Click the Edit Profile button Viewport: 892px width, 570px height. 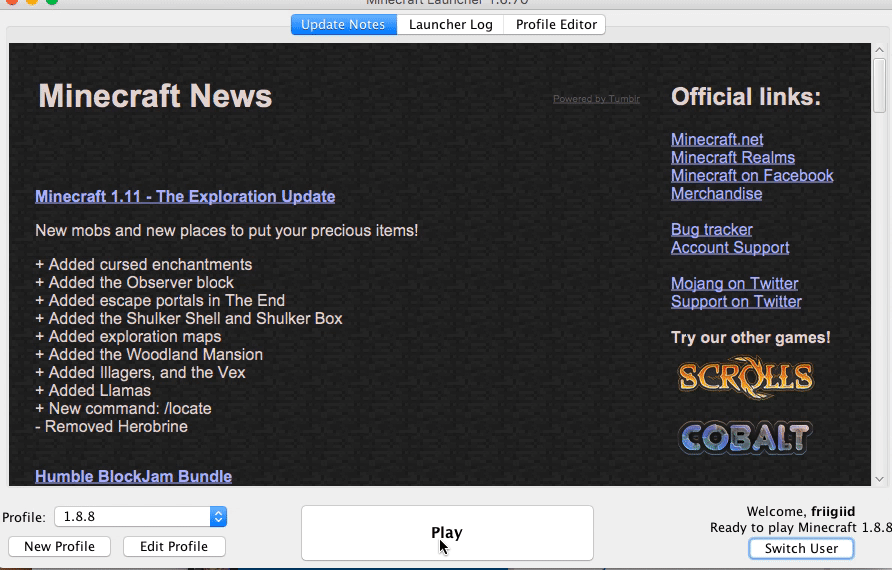tap(174, 547)
